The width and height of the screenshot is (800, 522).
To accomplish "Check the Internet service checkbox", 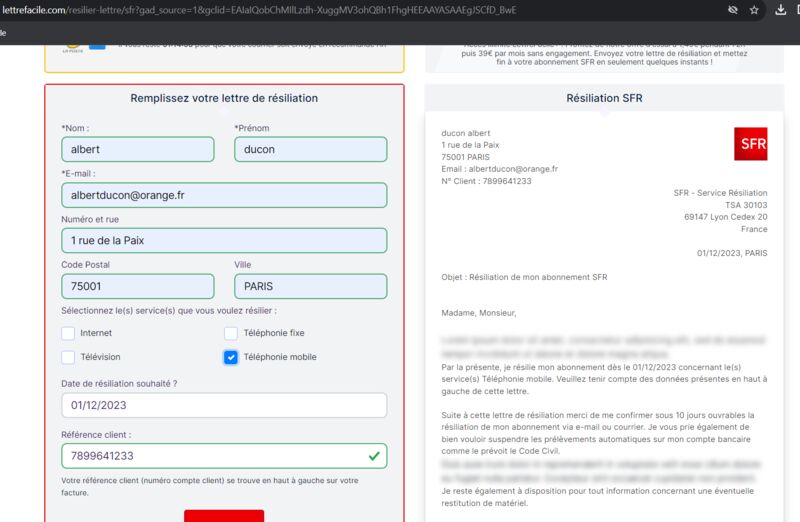I will coord(68,333).
